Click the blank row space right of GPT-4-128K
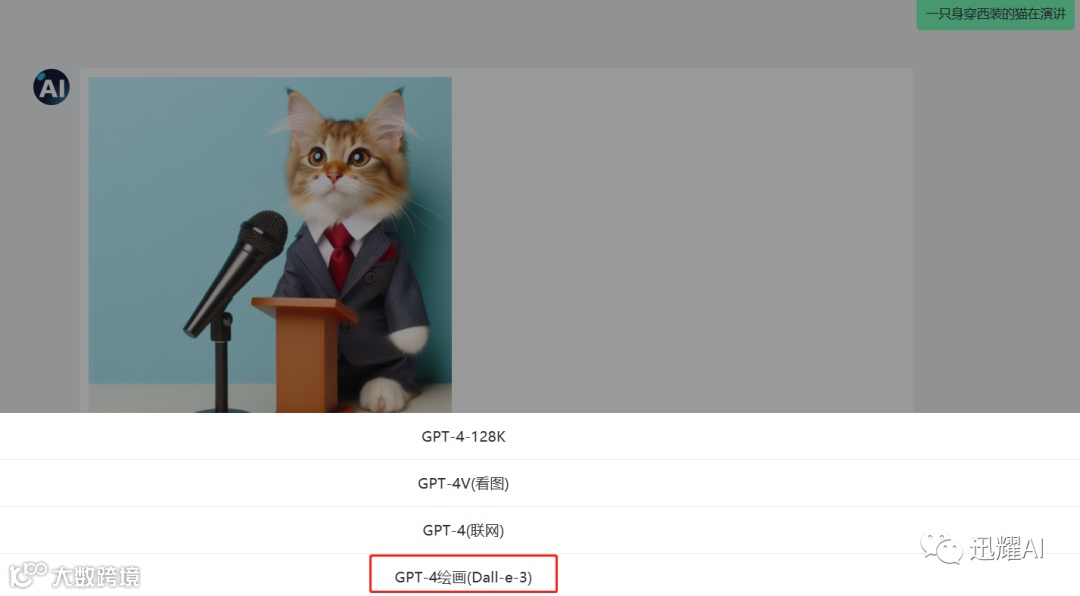This screenshot has height=596, width=1080. (x=792, y=436)
